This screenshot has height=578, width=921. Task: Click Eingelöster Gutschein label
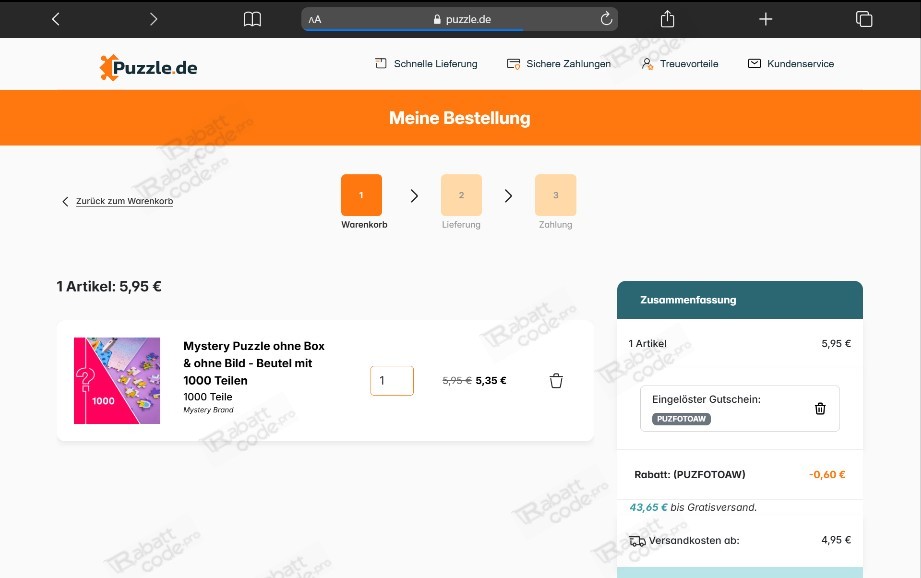coord(706,399)
